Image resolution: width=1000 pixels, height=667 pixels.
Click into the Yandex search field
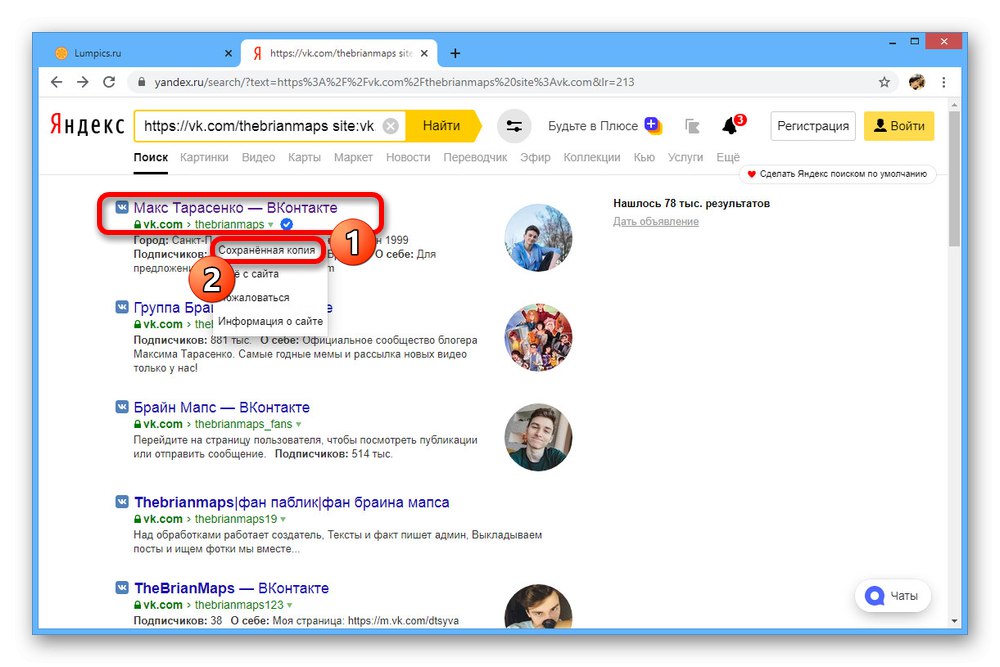(x=259, y=126)
